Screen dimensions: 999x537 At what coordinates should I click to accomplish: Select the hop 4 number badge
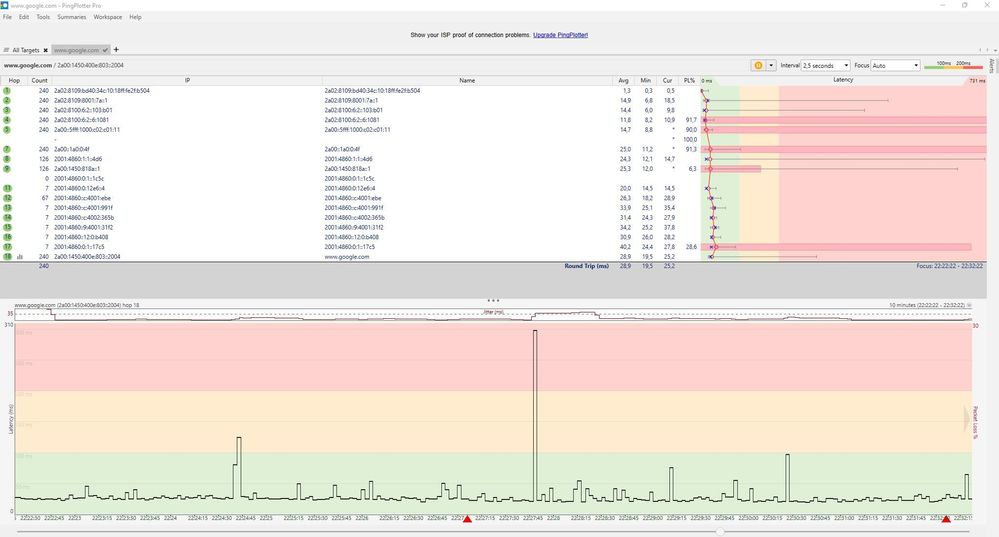coord(7,120)
